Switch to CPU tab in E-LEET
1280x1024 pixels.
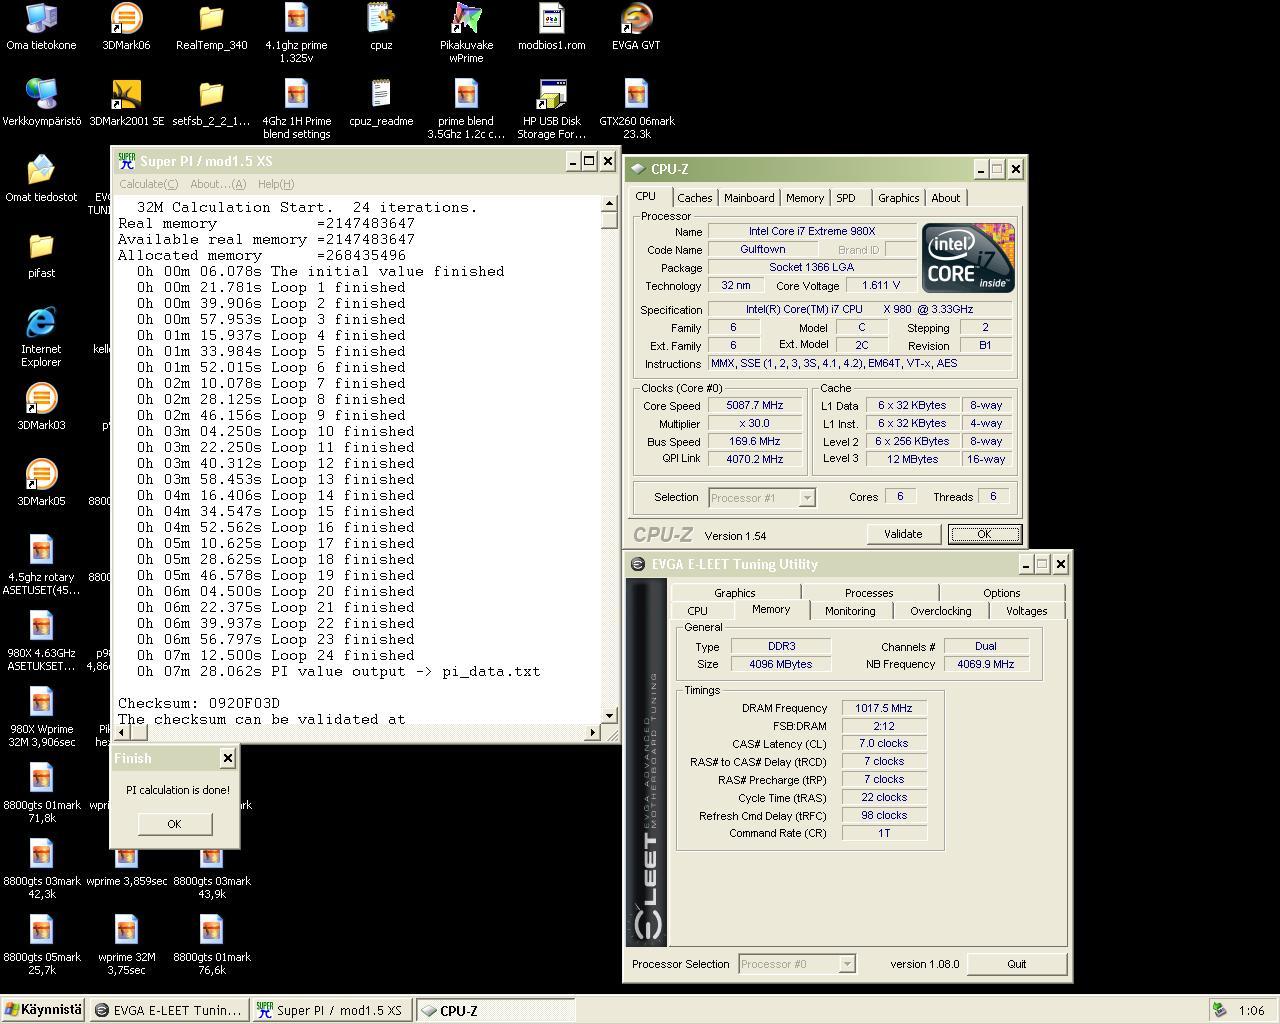(697, 611)
